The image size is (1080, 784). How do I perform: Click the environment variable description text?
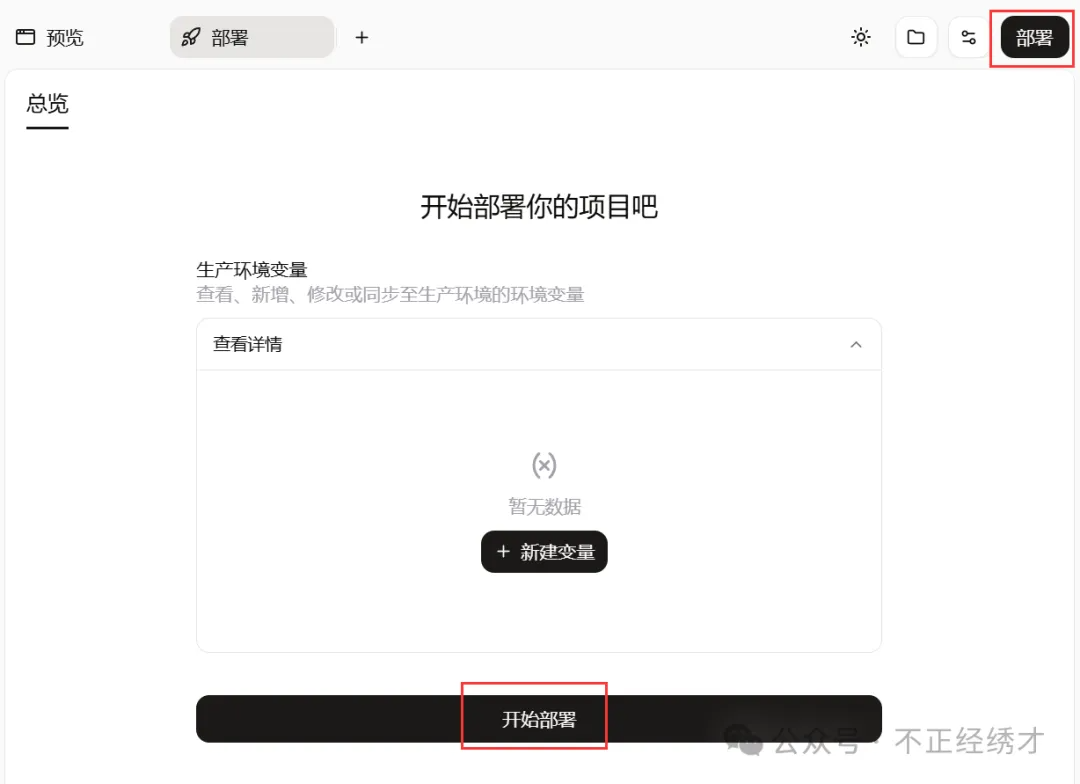tap(391, 295)
